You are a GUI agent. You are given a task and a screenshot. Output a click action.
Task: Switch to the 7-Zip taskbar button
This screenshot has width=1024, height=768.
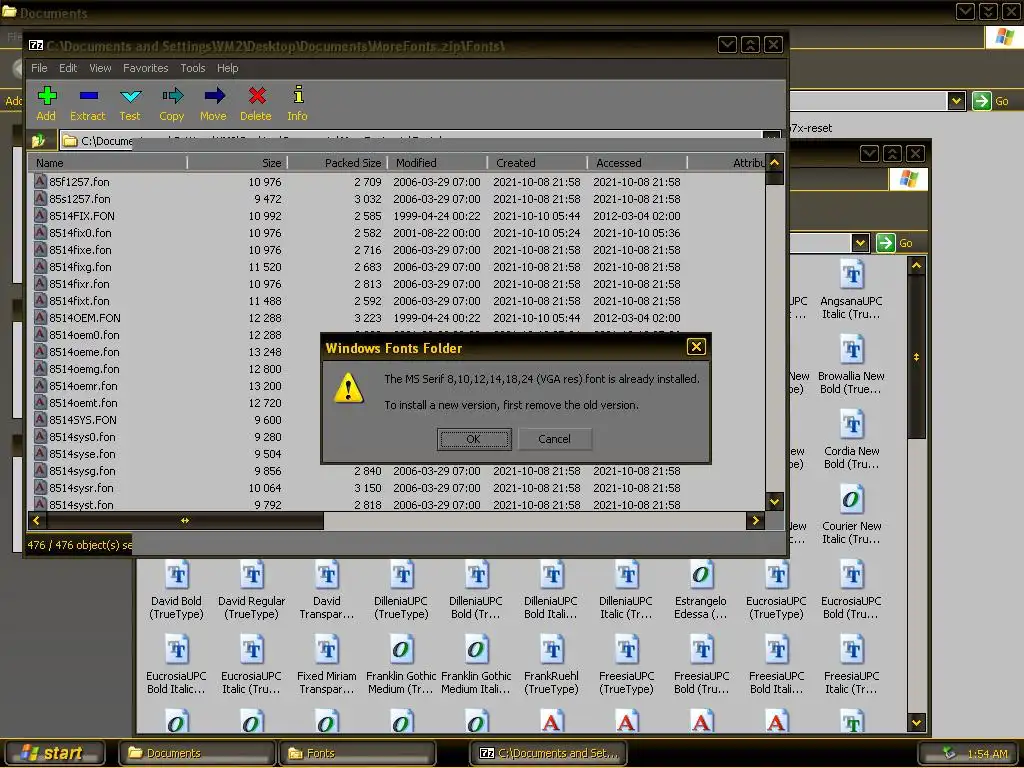point(548,753)
